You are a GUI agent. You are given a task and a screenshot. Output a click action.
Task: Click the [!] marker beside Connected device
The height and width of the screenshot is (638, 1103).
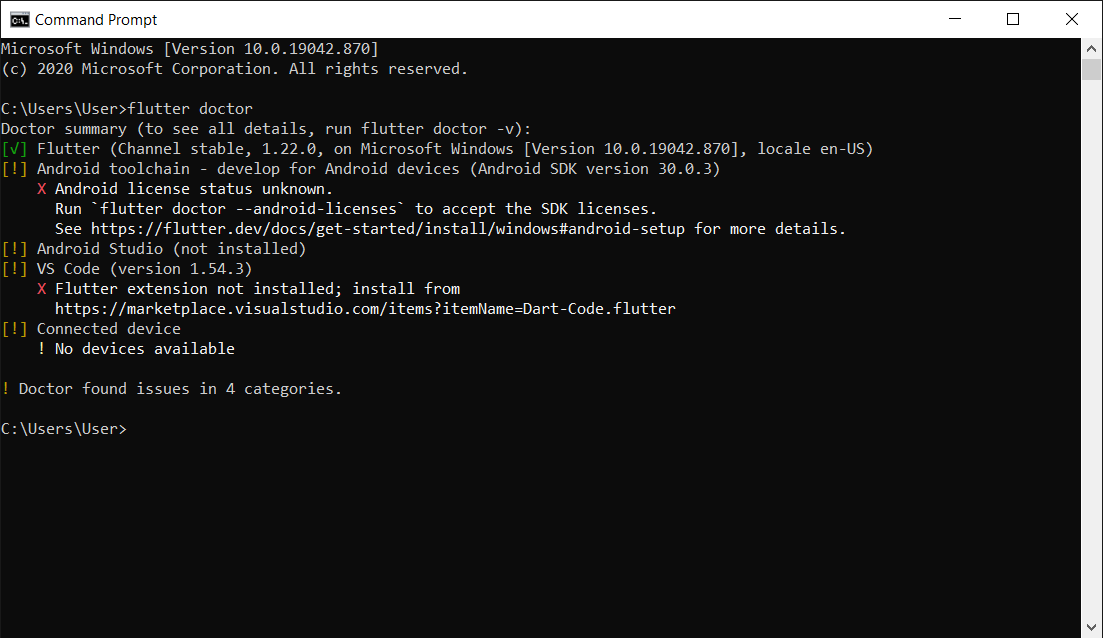coord(13,328)
